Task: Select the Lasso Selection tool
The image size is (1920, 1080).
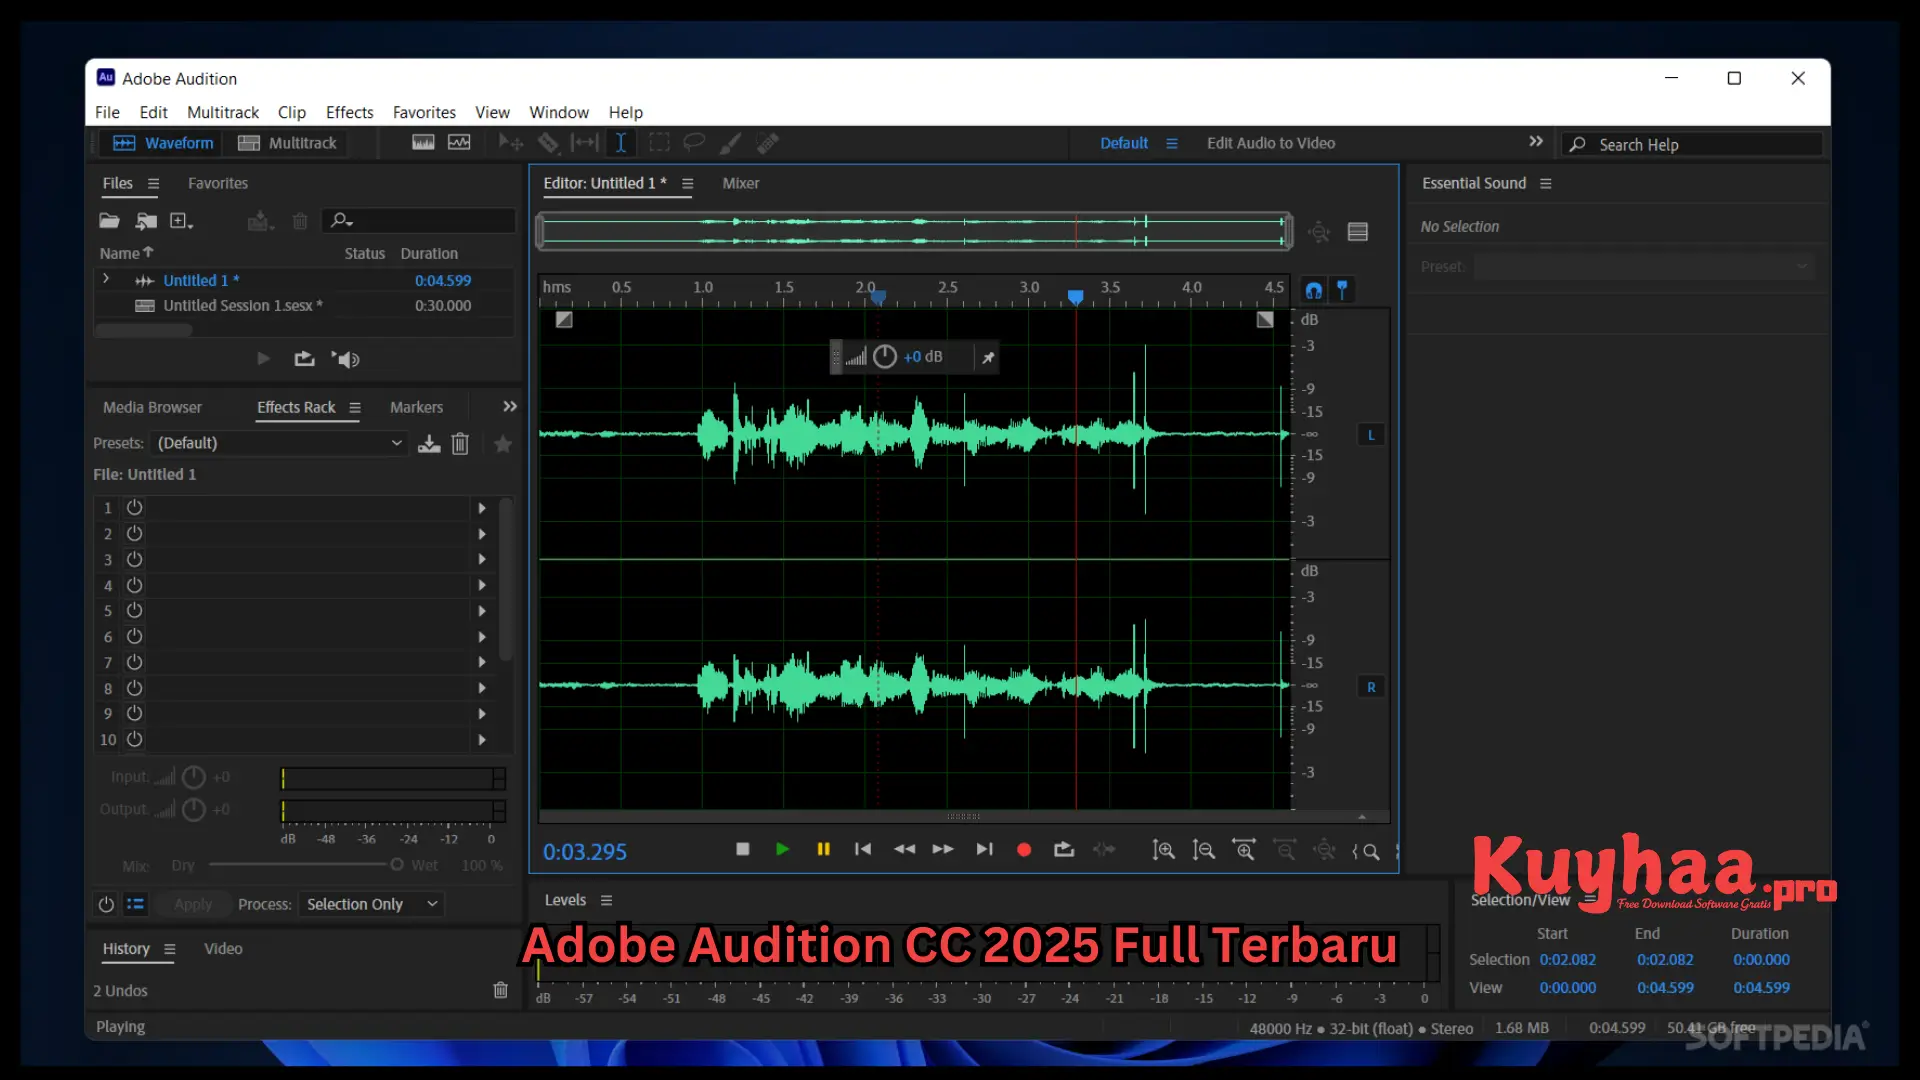Action: click(694, 142)
